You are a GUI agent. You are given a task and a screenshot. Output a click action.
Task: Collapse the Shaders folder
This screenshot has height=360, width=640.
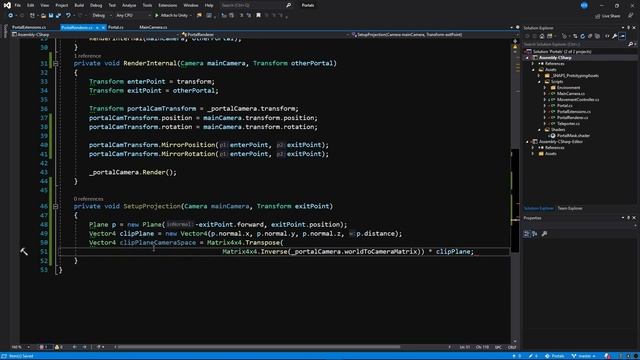point(539,130)
